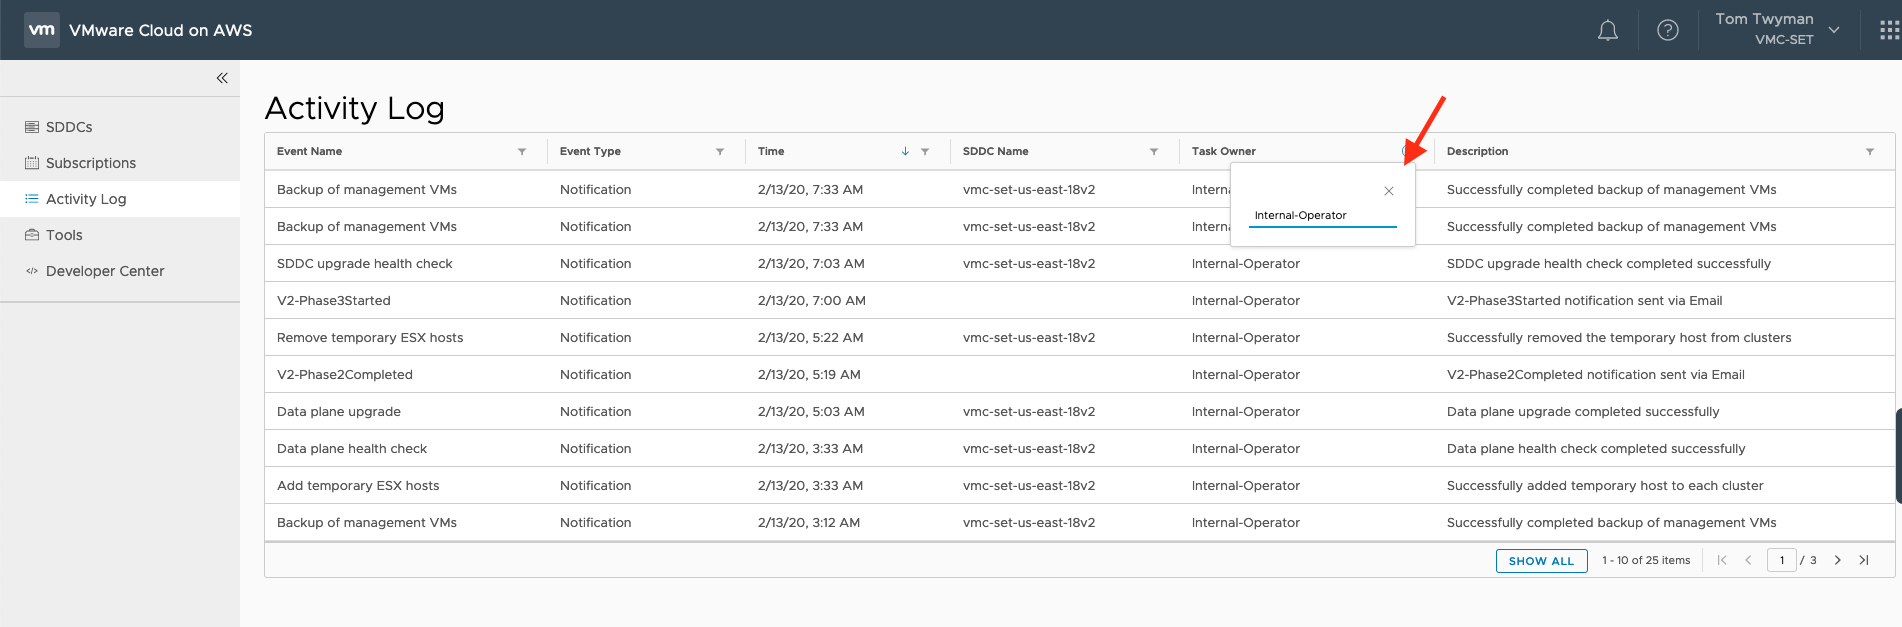Open the Time column filter
This screenshot has height=627, width=1902.
point(925,152)
